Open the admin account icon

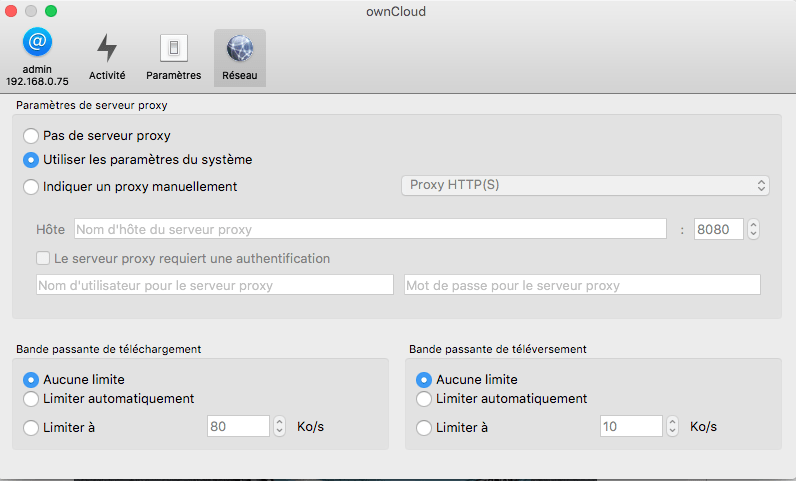(x=37, y=45)
